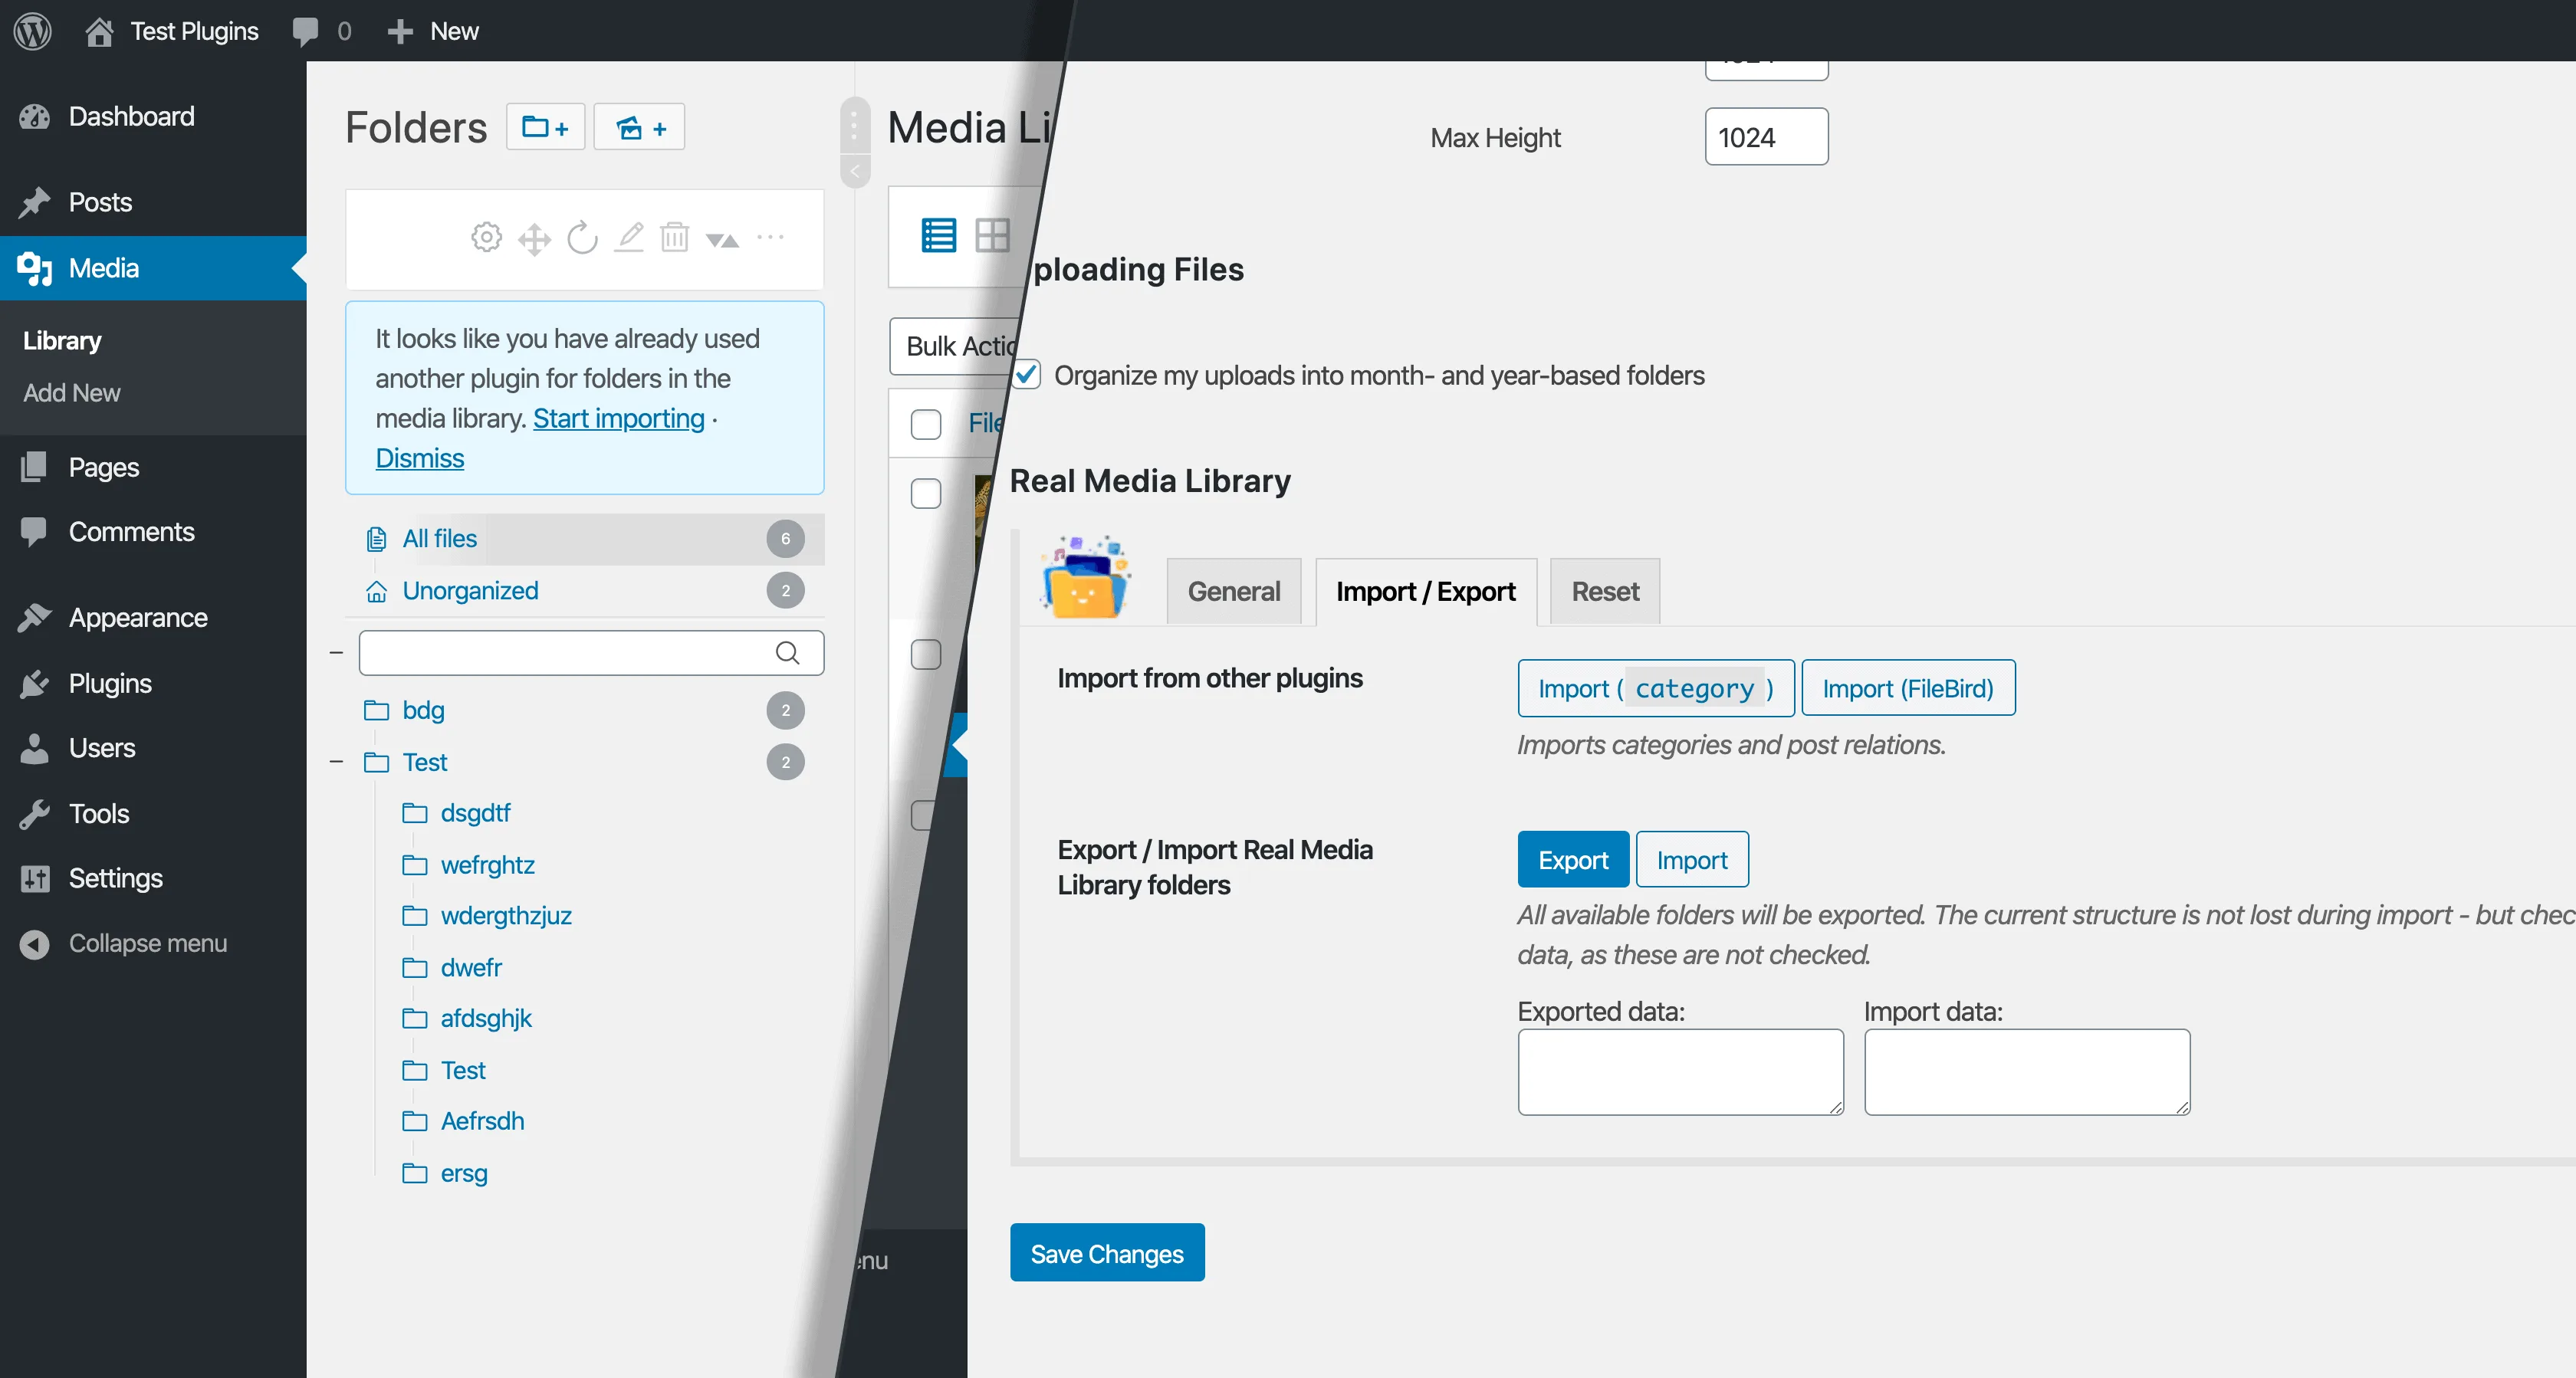Click the rename folder pencil icon
The height and width of the screenshot is (1378, 2576).
click(x=629, y=238)
